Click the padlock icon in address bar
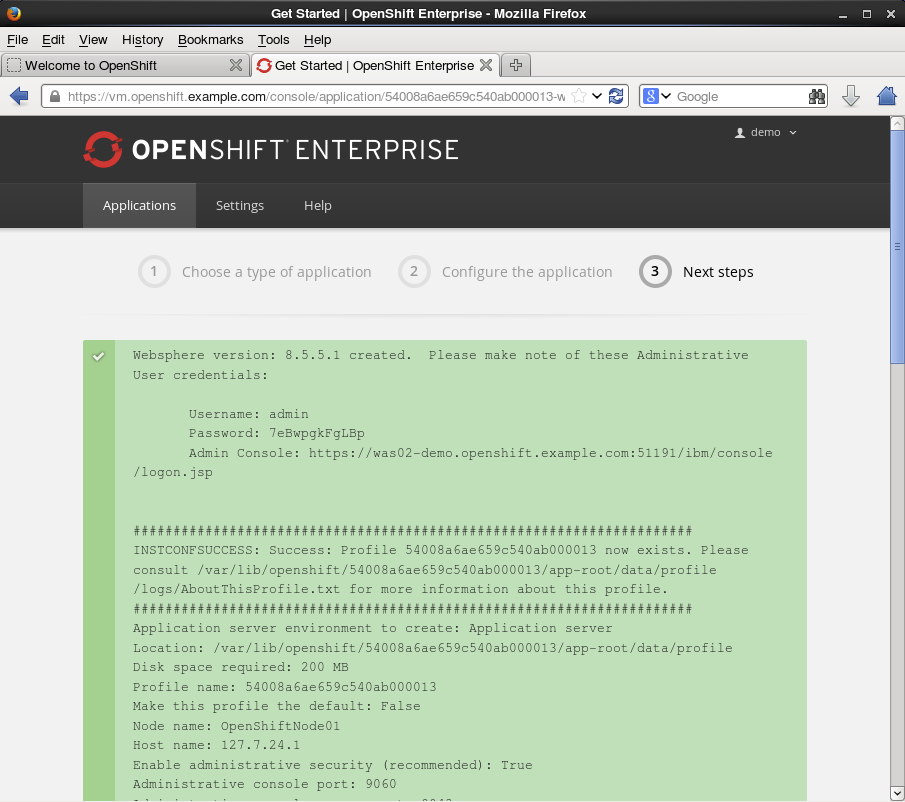905x802 pixels. 55,96
